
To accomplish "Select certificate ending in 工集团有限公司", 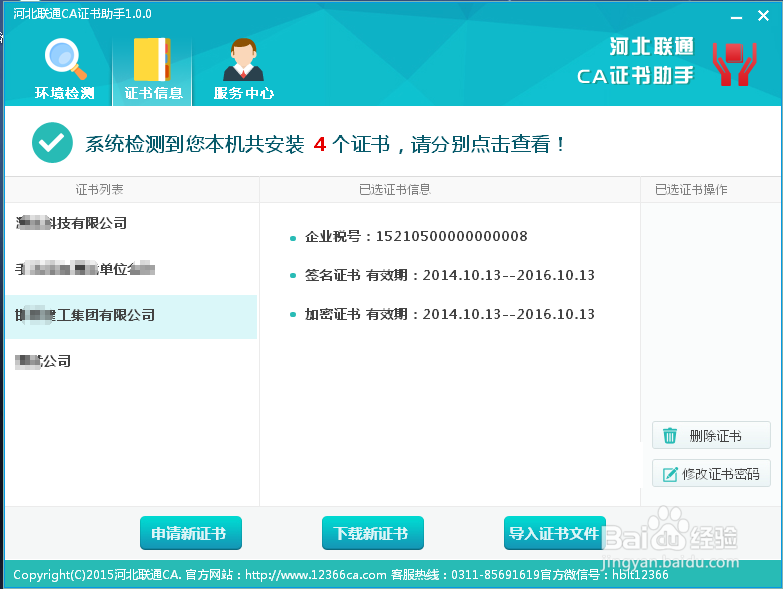I will (x=131, y=315).
